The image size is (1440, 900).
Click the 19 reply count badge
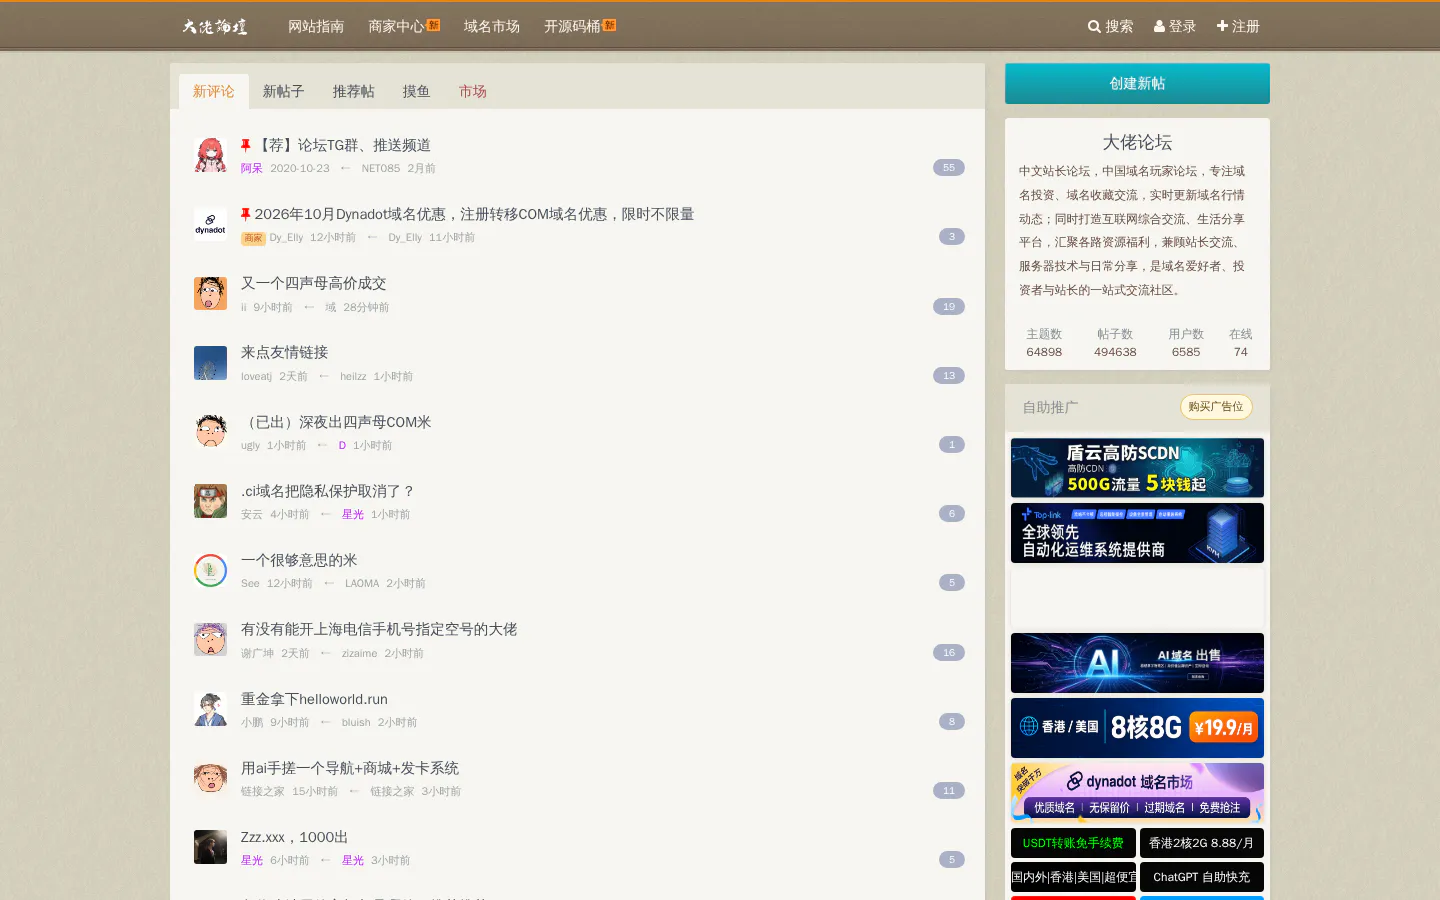tap(948, 306)
